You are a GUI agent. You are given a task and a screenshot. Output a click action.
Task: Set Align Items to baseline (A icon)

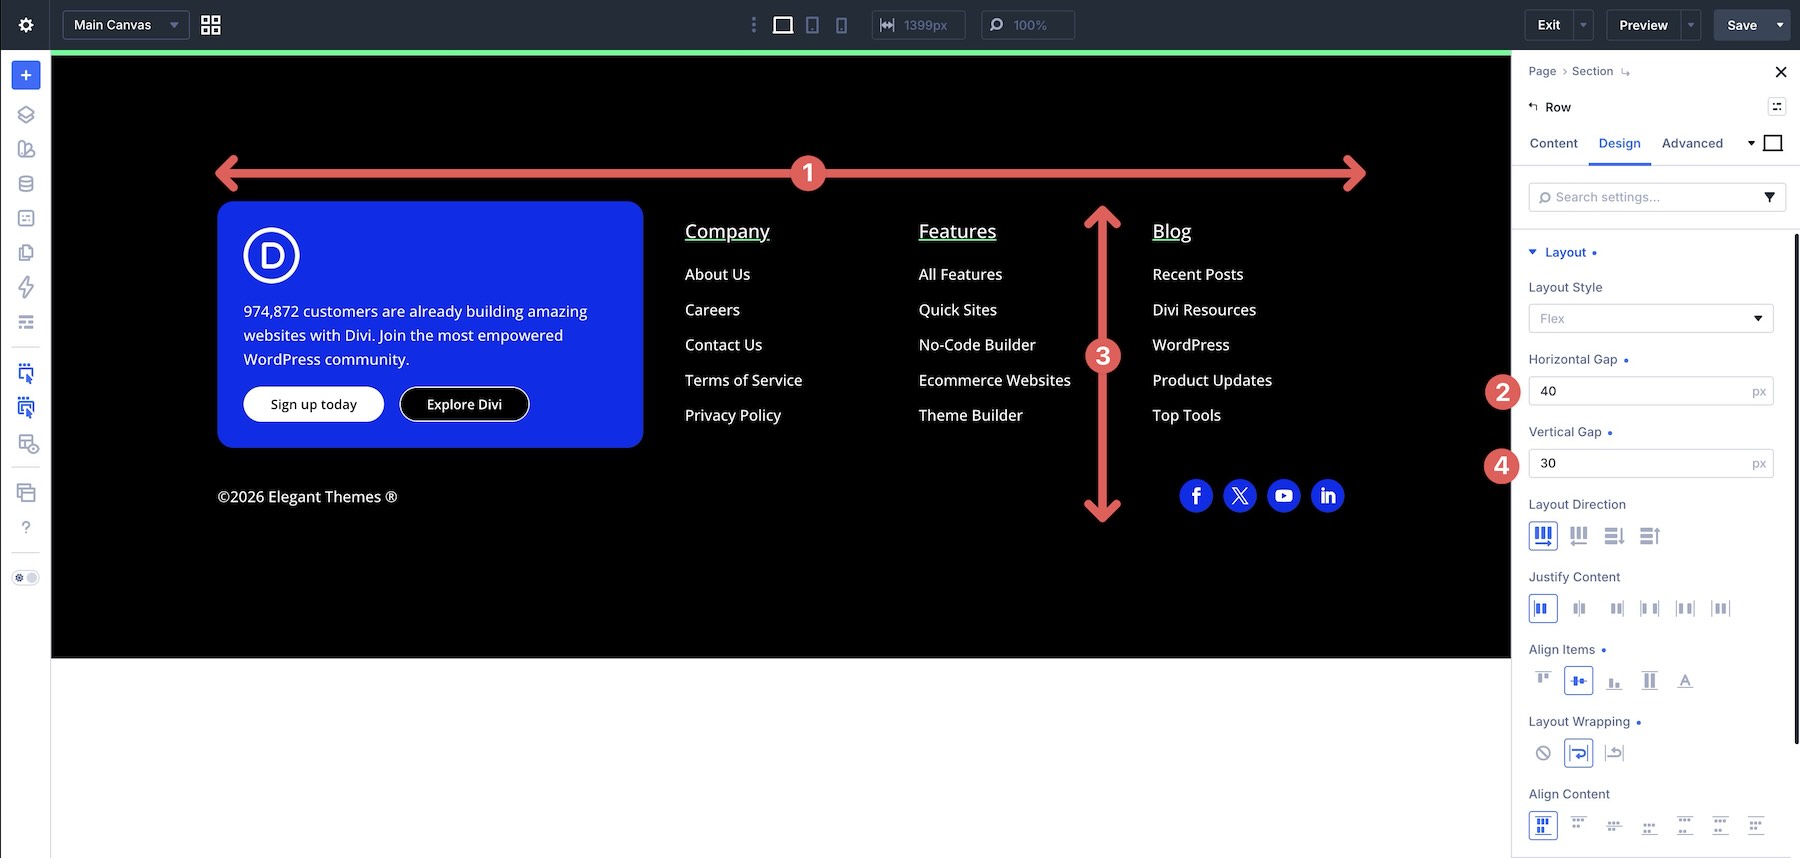pos(1685,681)
